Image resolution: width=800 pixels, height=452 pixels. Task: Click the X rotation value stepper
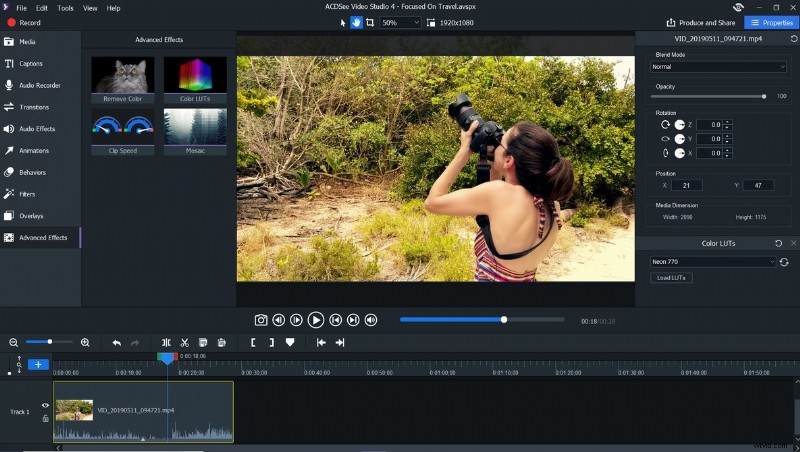[728, 153]
